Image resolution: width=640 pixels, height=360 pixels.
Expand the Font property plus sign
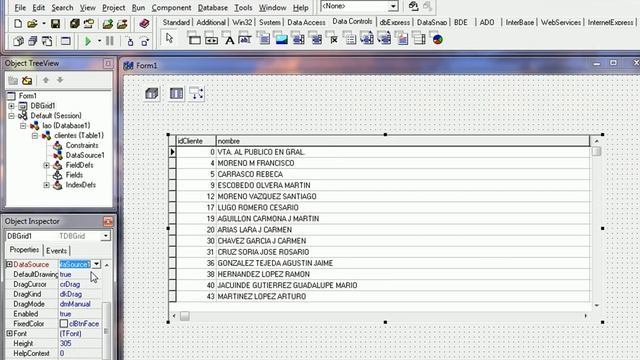pos(9,333)
